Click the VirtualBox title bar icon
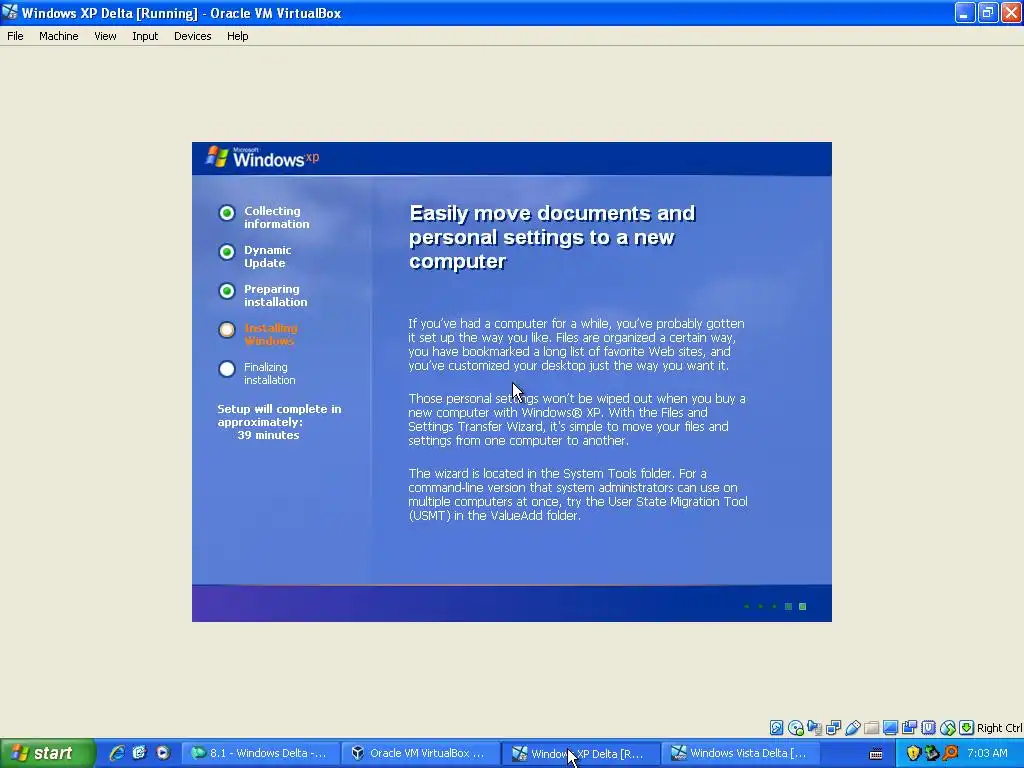This screenshot has height=768, width=1024. point(10,12)
